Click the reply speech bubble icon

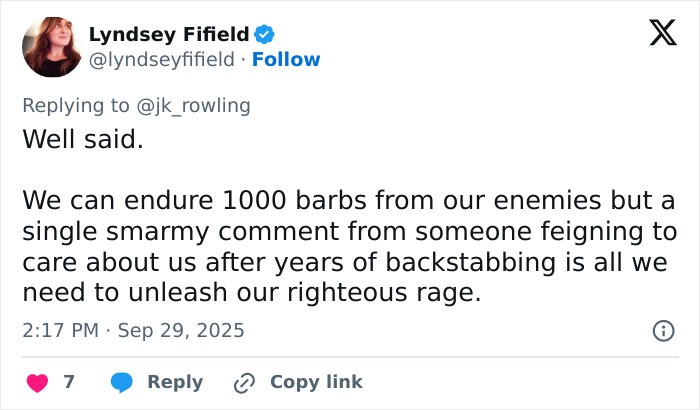(x=122, y=382)
